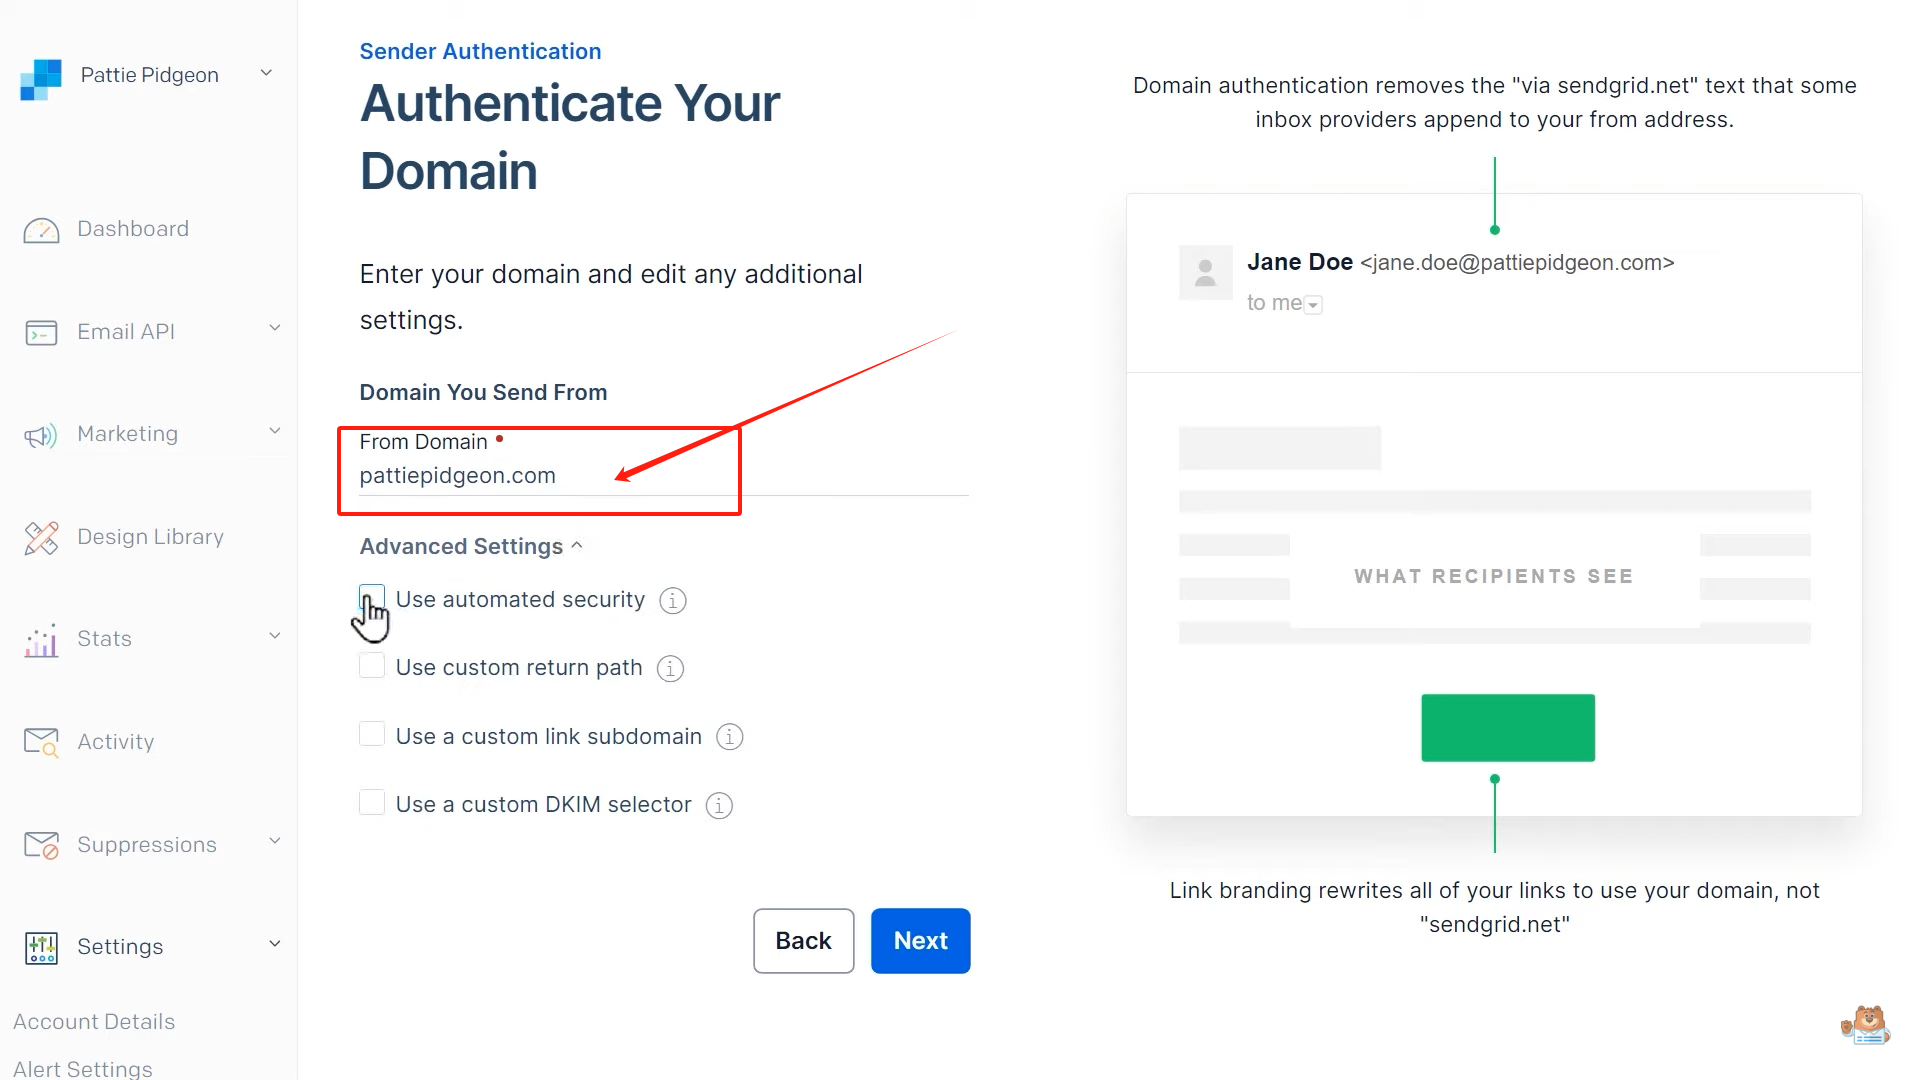Expand the Suppressions sidebar menu
Image resolution: width=1920 pixels, height=1080 pixels.
274,842
